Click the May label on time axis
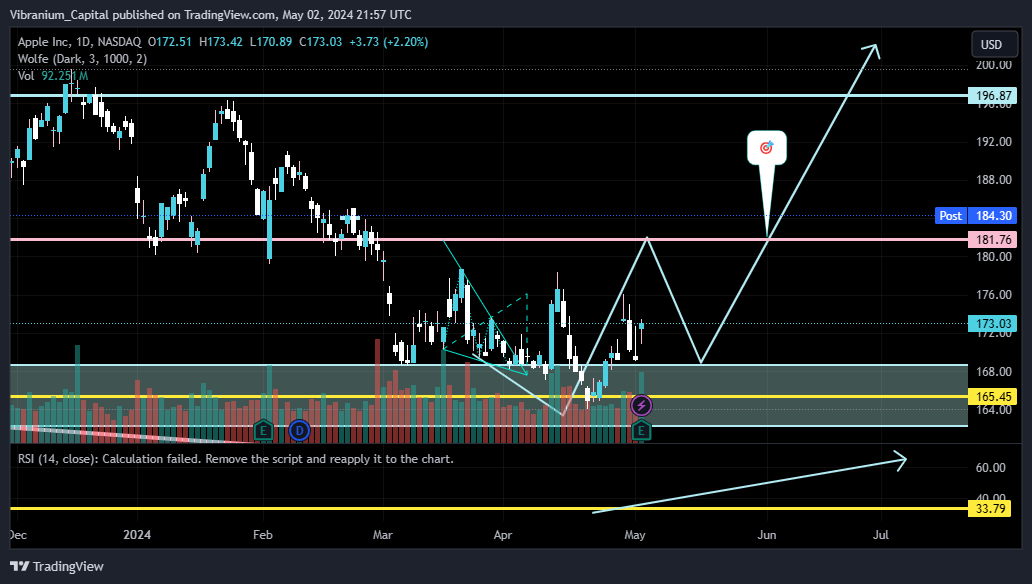 635,535
